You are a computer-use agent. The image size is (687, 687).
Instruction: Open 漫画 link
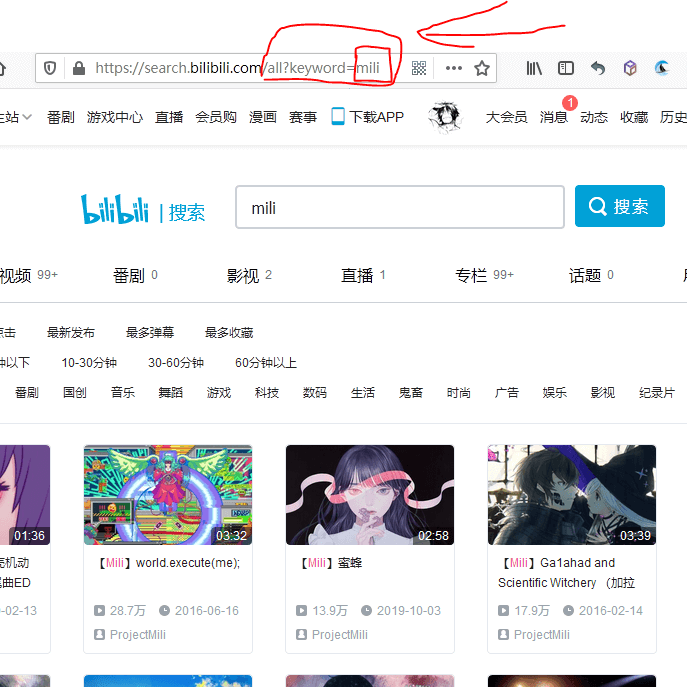tap(263, 117)
